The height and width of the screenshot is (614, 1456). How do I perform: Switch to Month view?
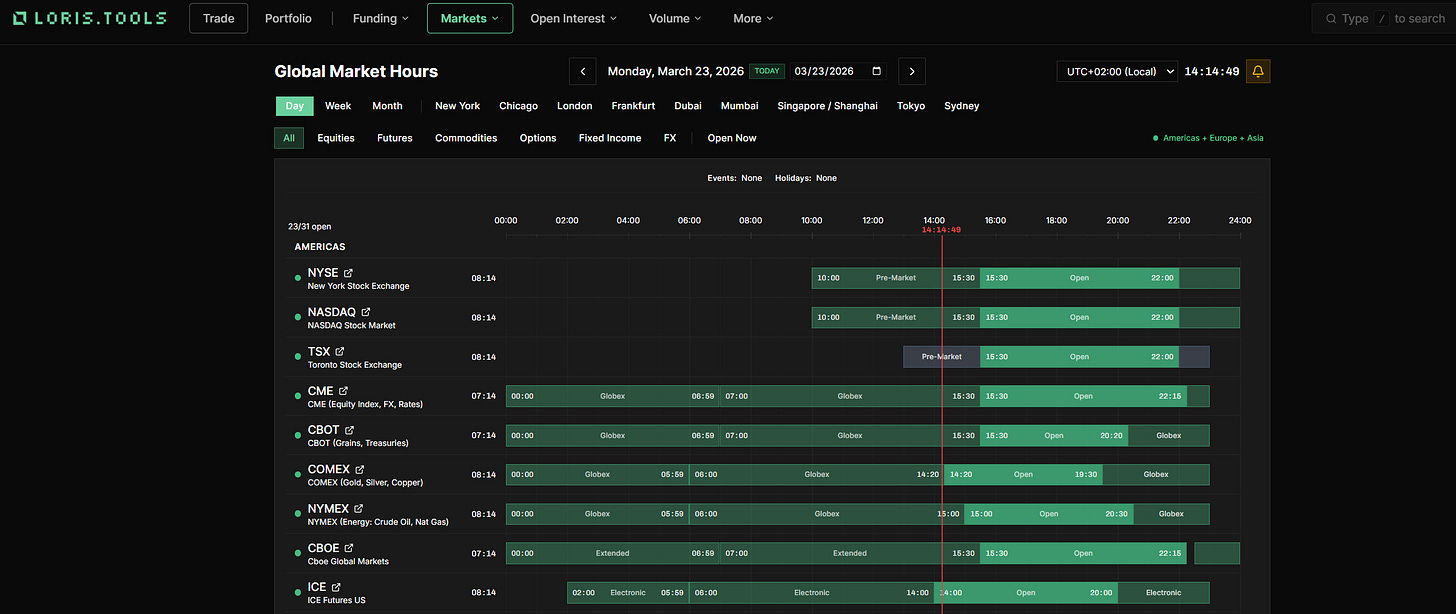point(387,106)
